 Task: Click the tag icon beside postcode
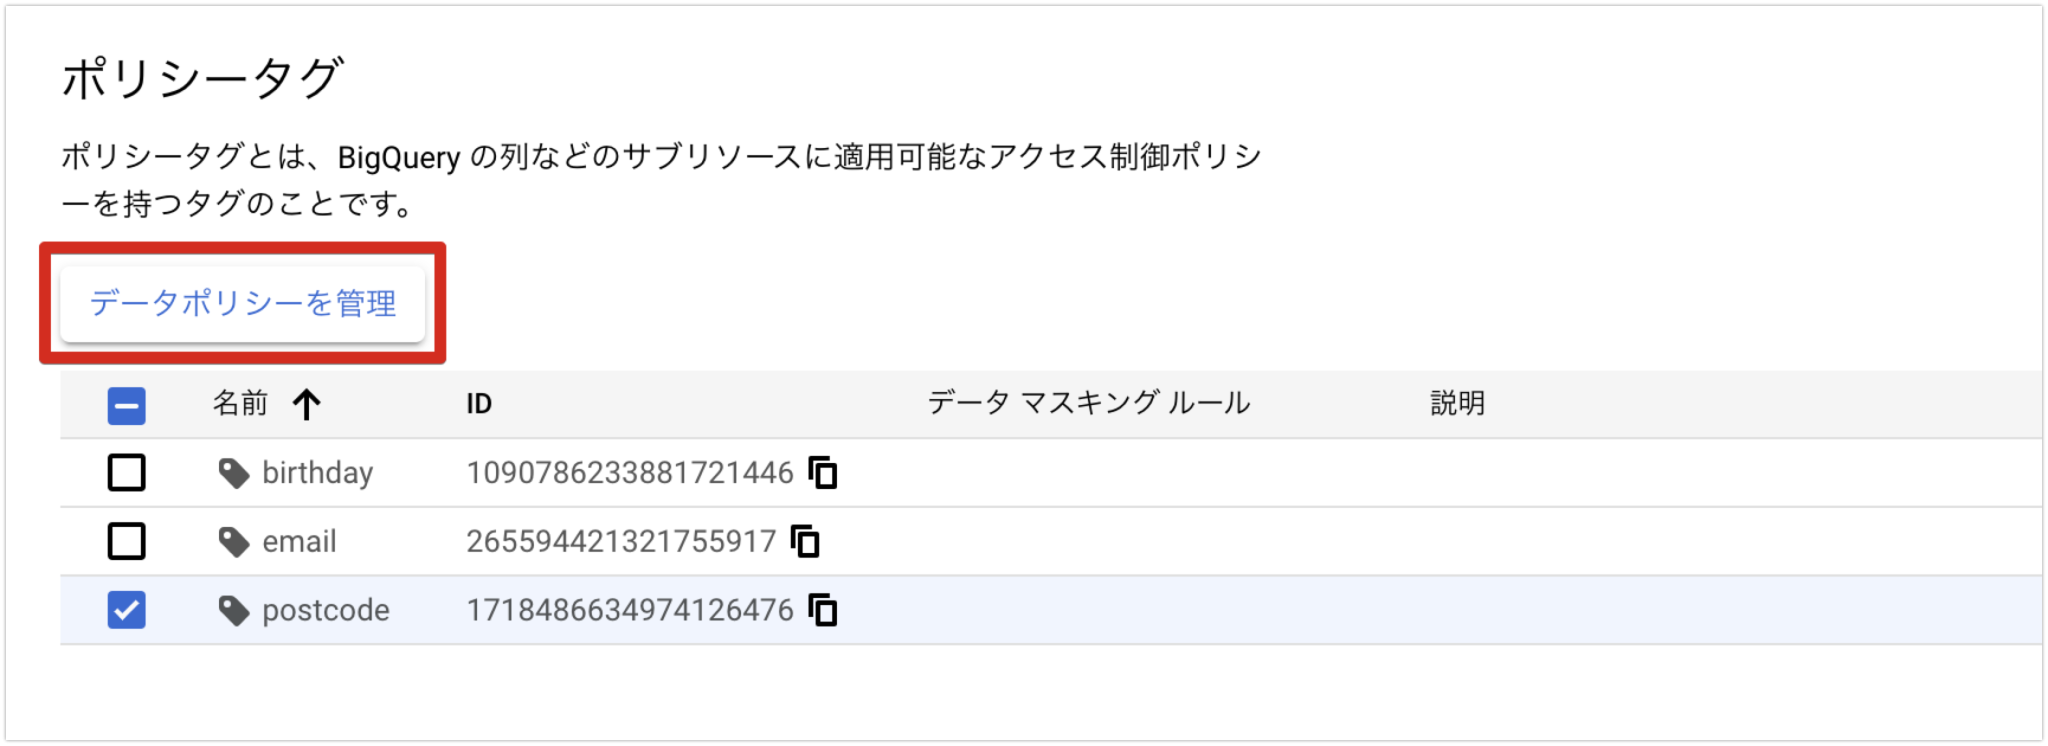pos(233,609)
